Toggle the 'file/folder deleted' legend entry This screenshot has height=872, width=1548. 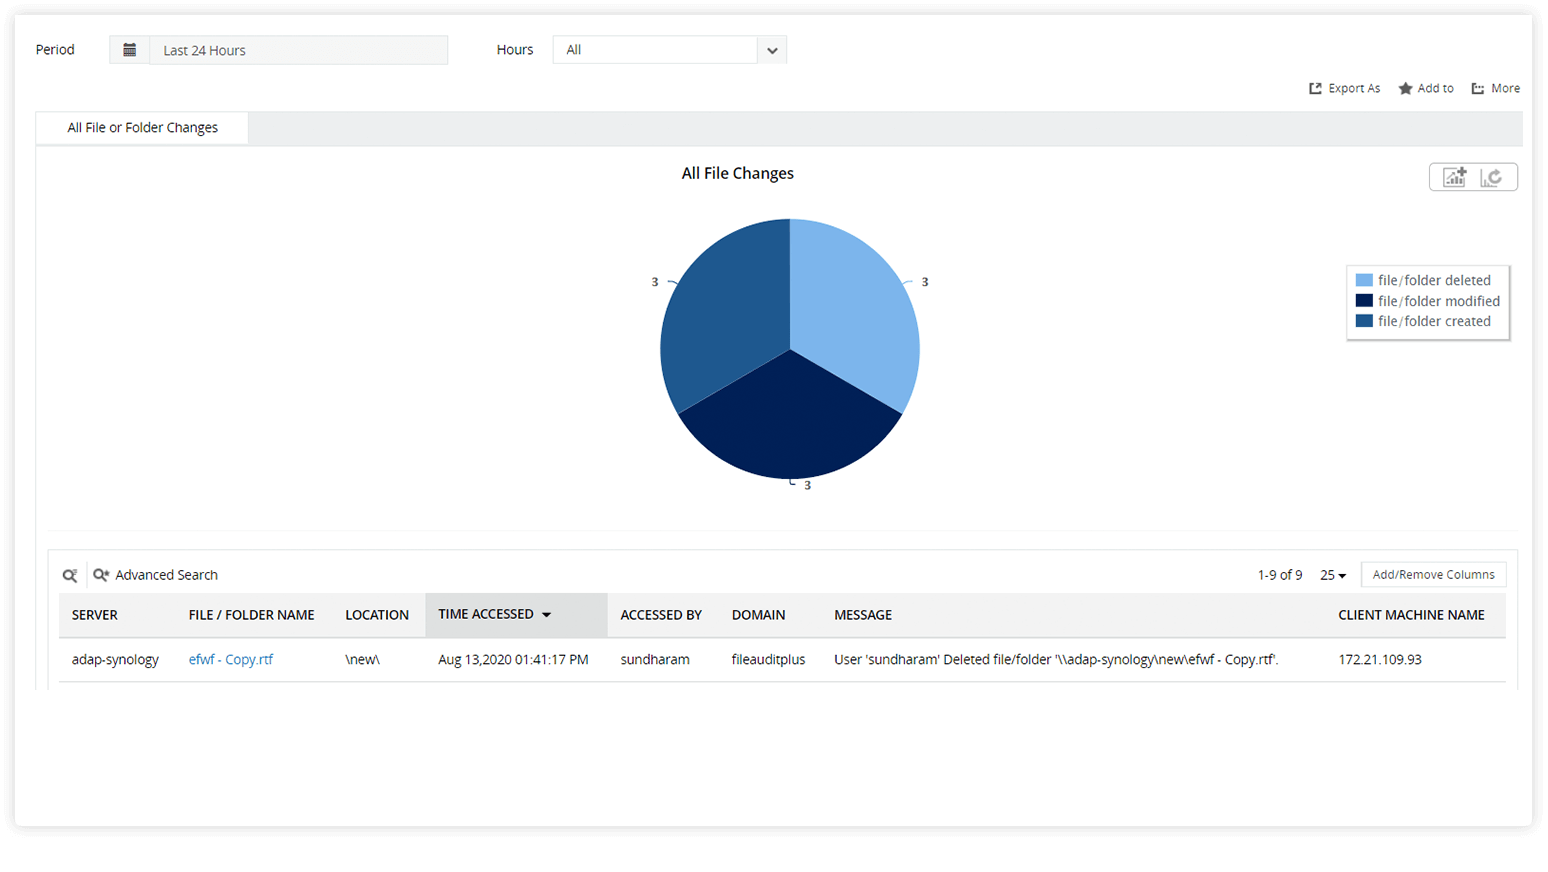1428,280
